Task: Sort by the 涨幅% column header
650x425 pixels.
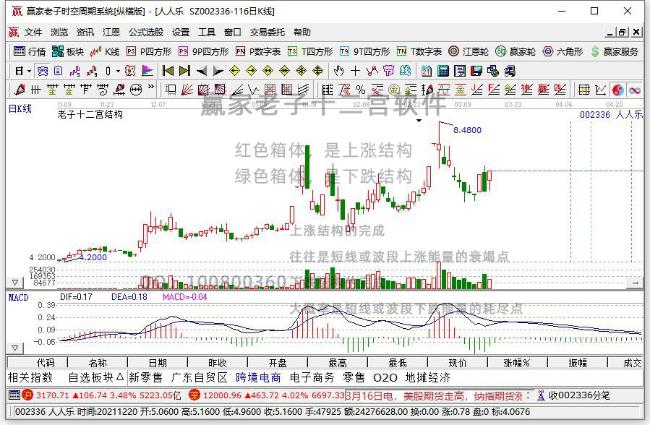Action: click(517, 363)
